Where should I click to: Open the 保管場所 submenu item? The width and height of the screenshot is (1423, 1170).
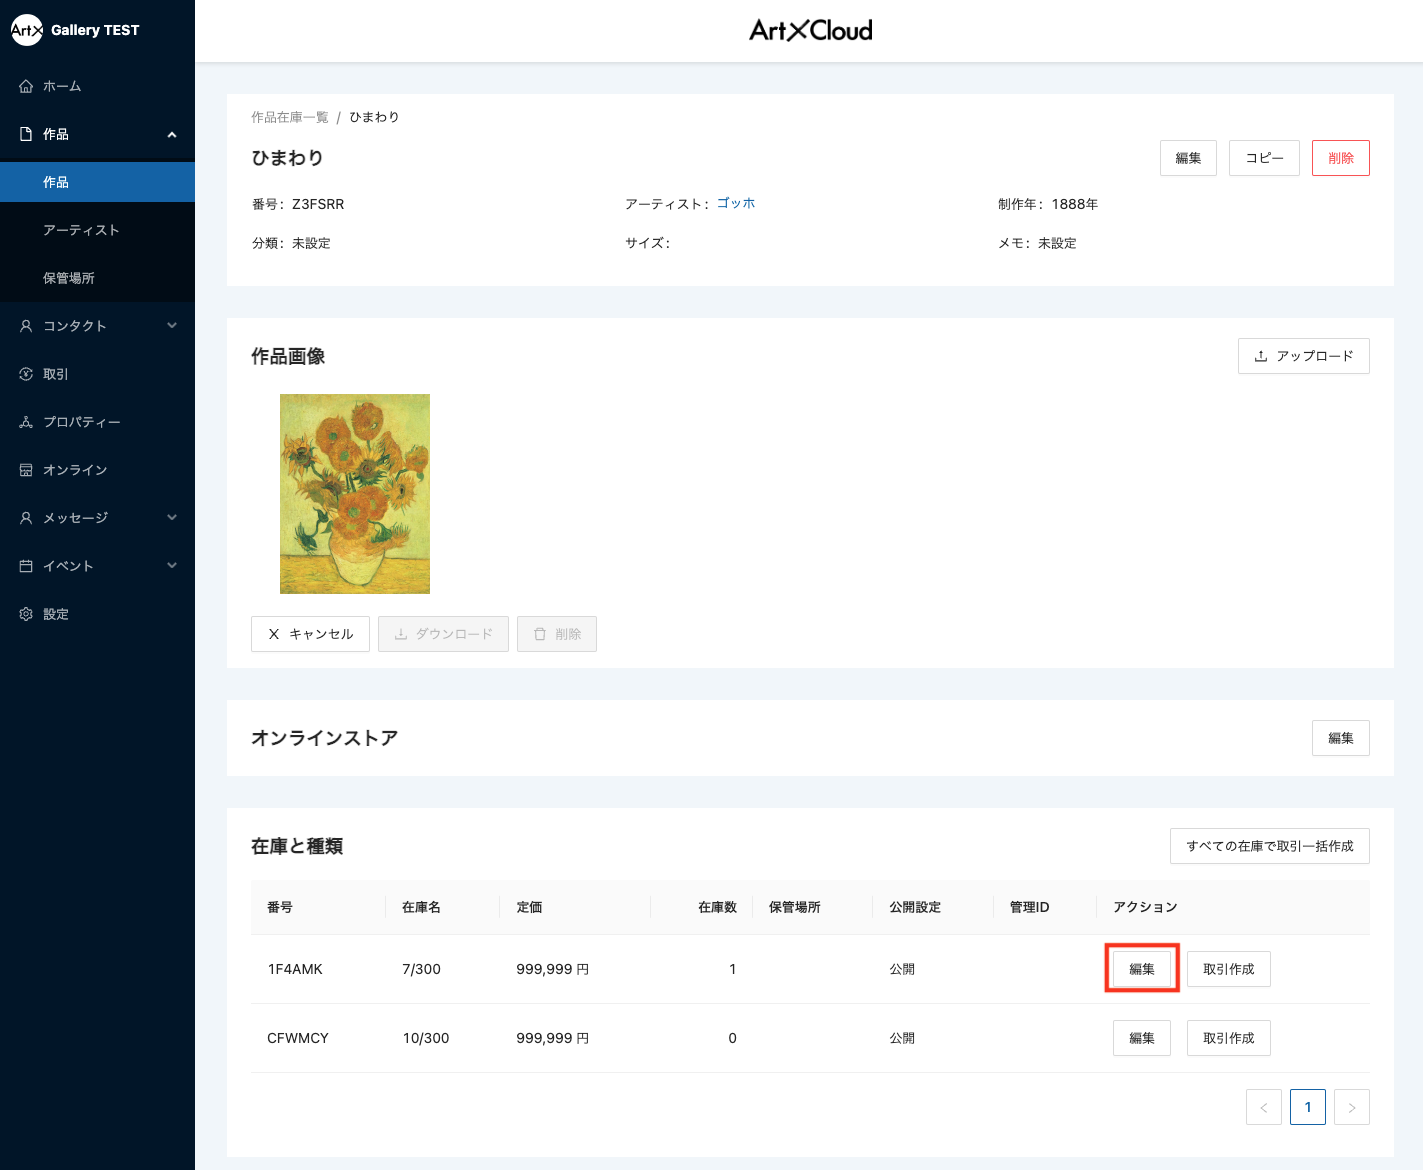(97, 278)
